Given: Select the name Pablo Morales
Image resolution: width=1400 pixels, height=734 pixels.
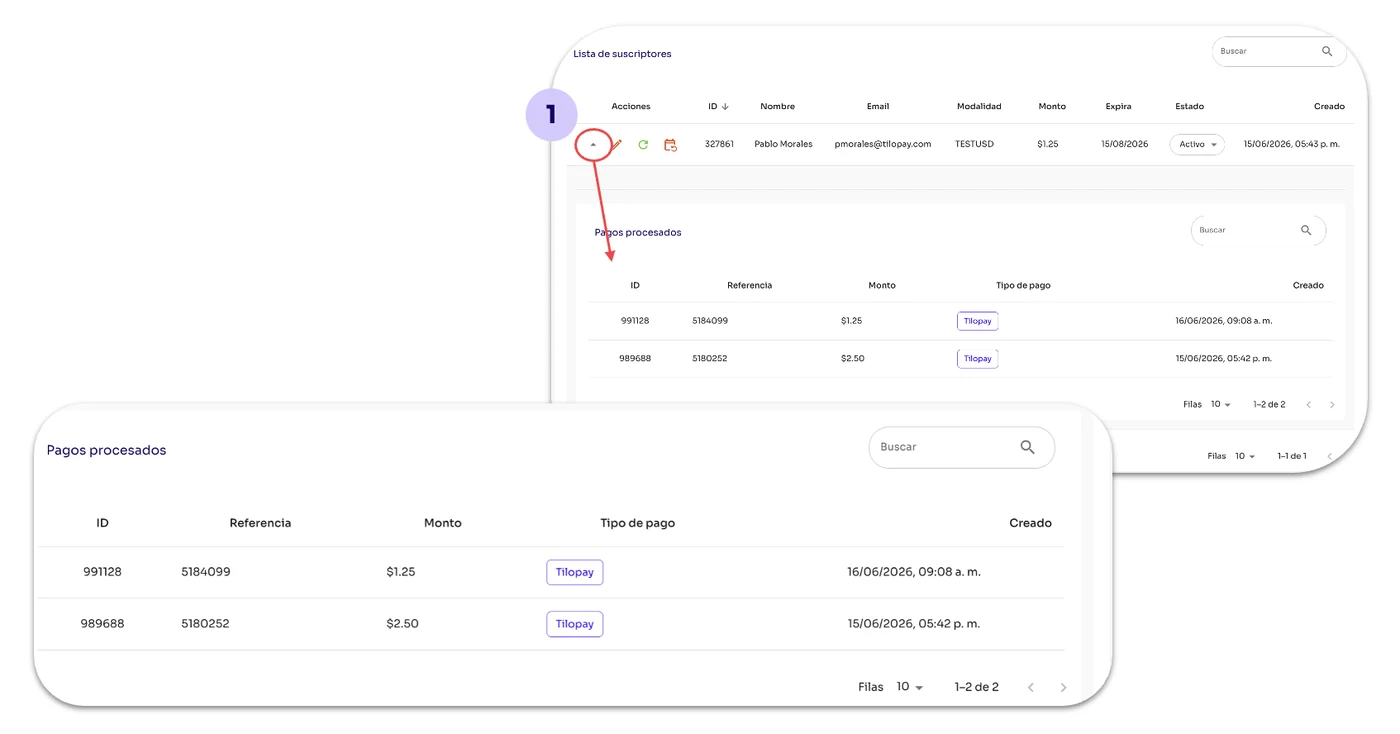Looking at the screenshot, I should [x=783, y=144].
